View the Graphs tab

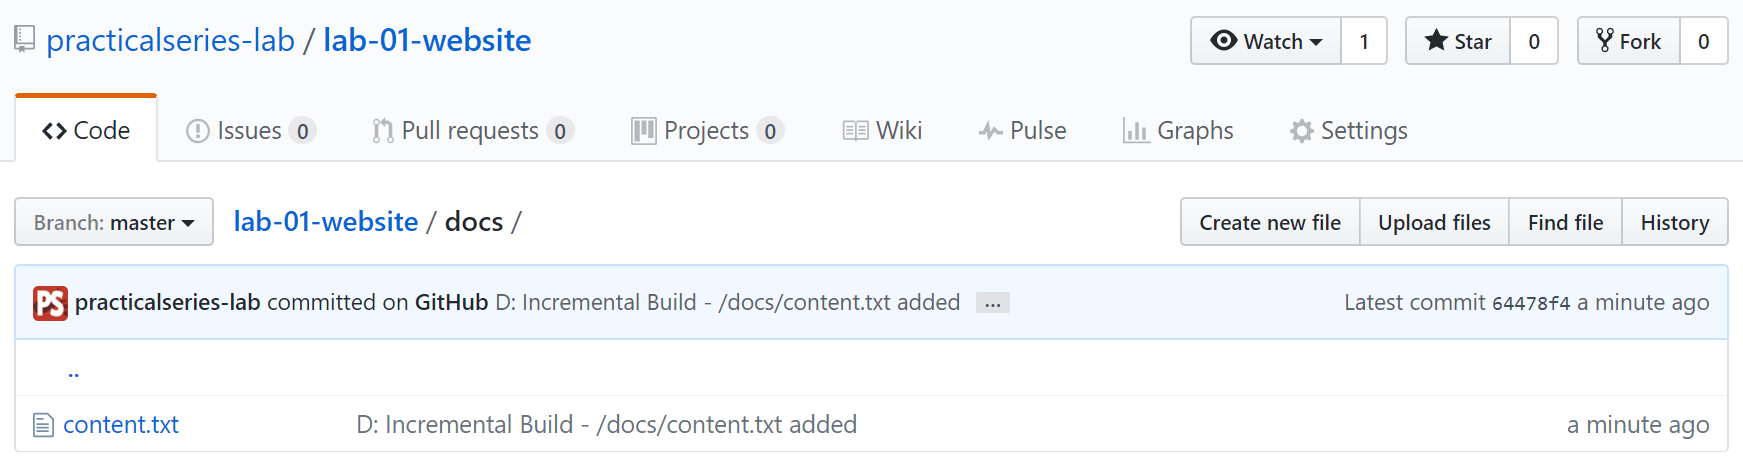click(1178, 131)
